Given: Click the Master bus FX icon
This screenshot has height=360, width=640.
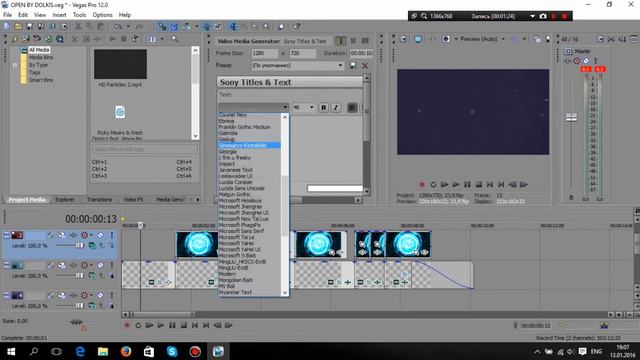Looking at the screenshot, I should [x=568, y=61].
